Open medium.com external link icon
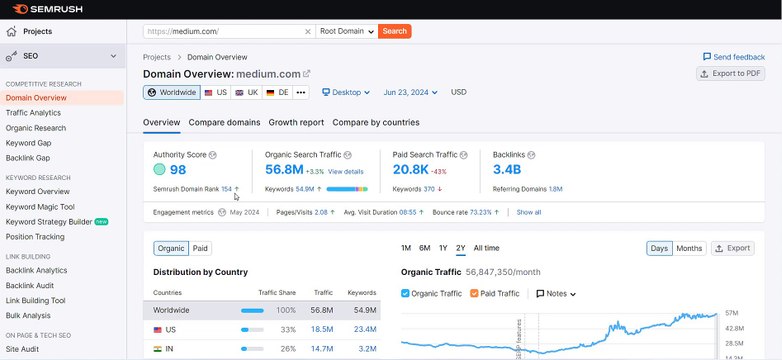The image size is (782, 360). pos(307,74)
